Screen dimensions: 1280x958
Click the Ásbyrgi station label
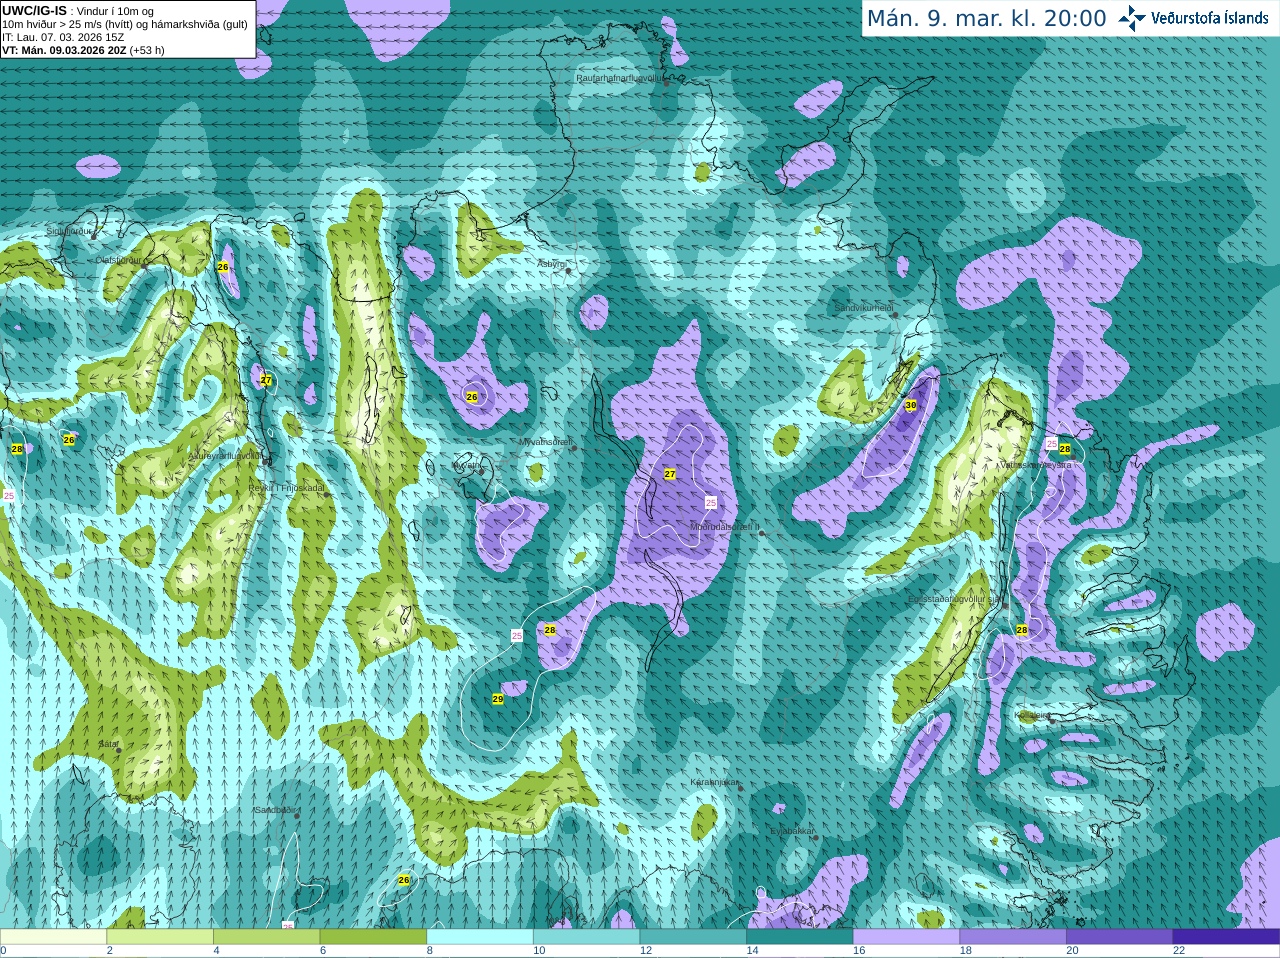pos(552,264)
